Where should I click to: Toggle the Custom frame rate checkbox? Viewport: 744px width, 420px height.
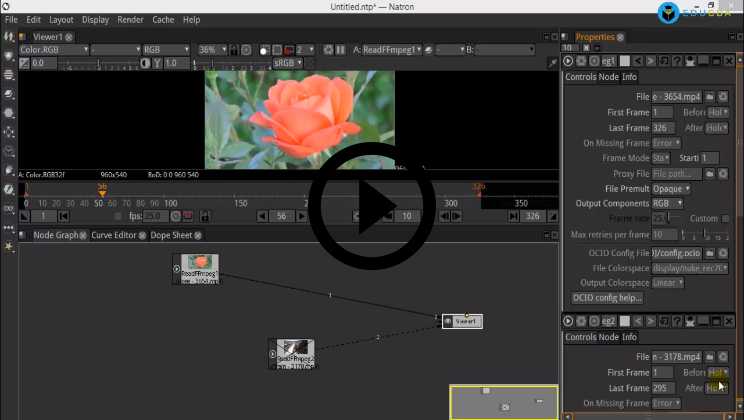[726, 219]
